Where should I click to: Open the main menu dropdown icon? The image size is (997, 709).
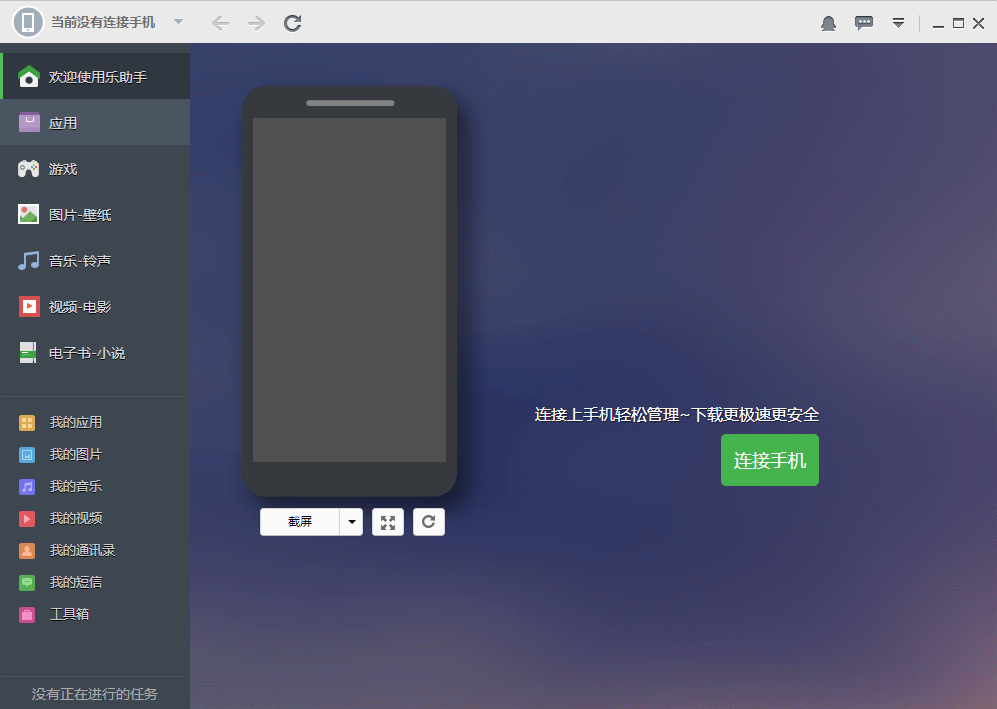(898, 24)
